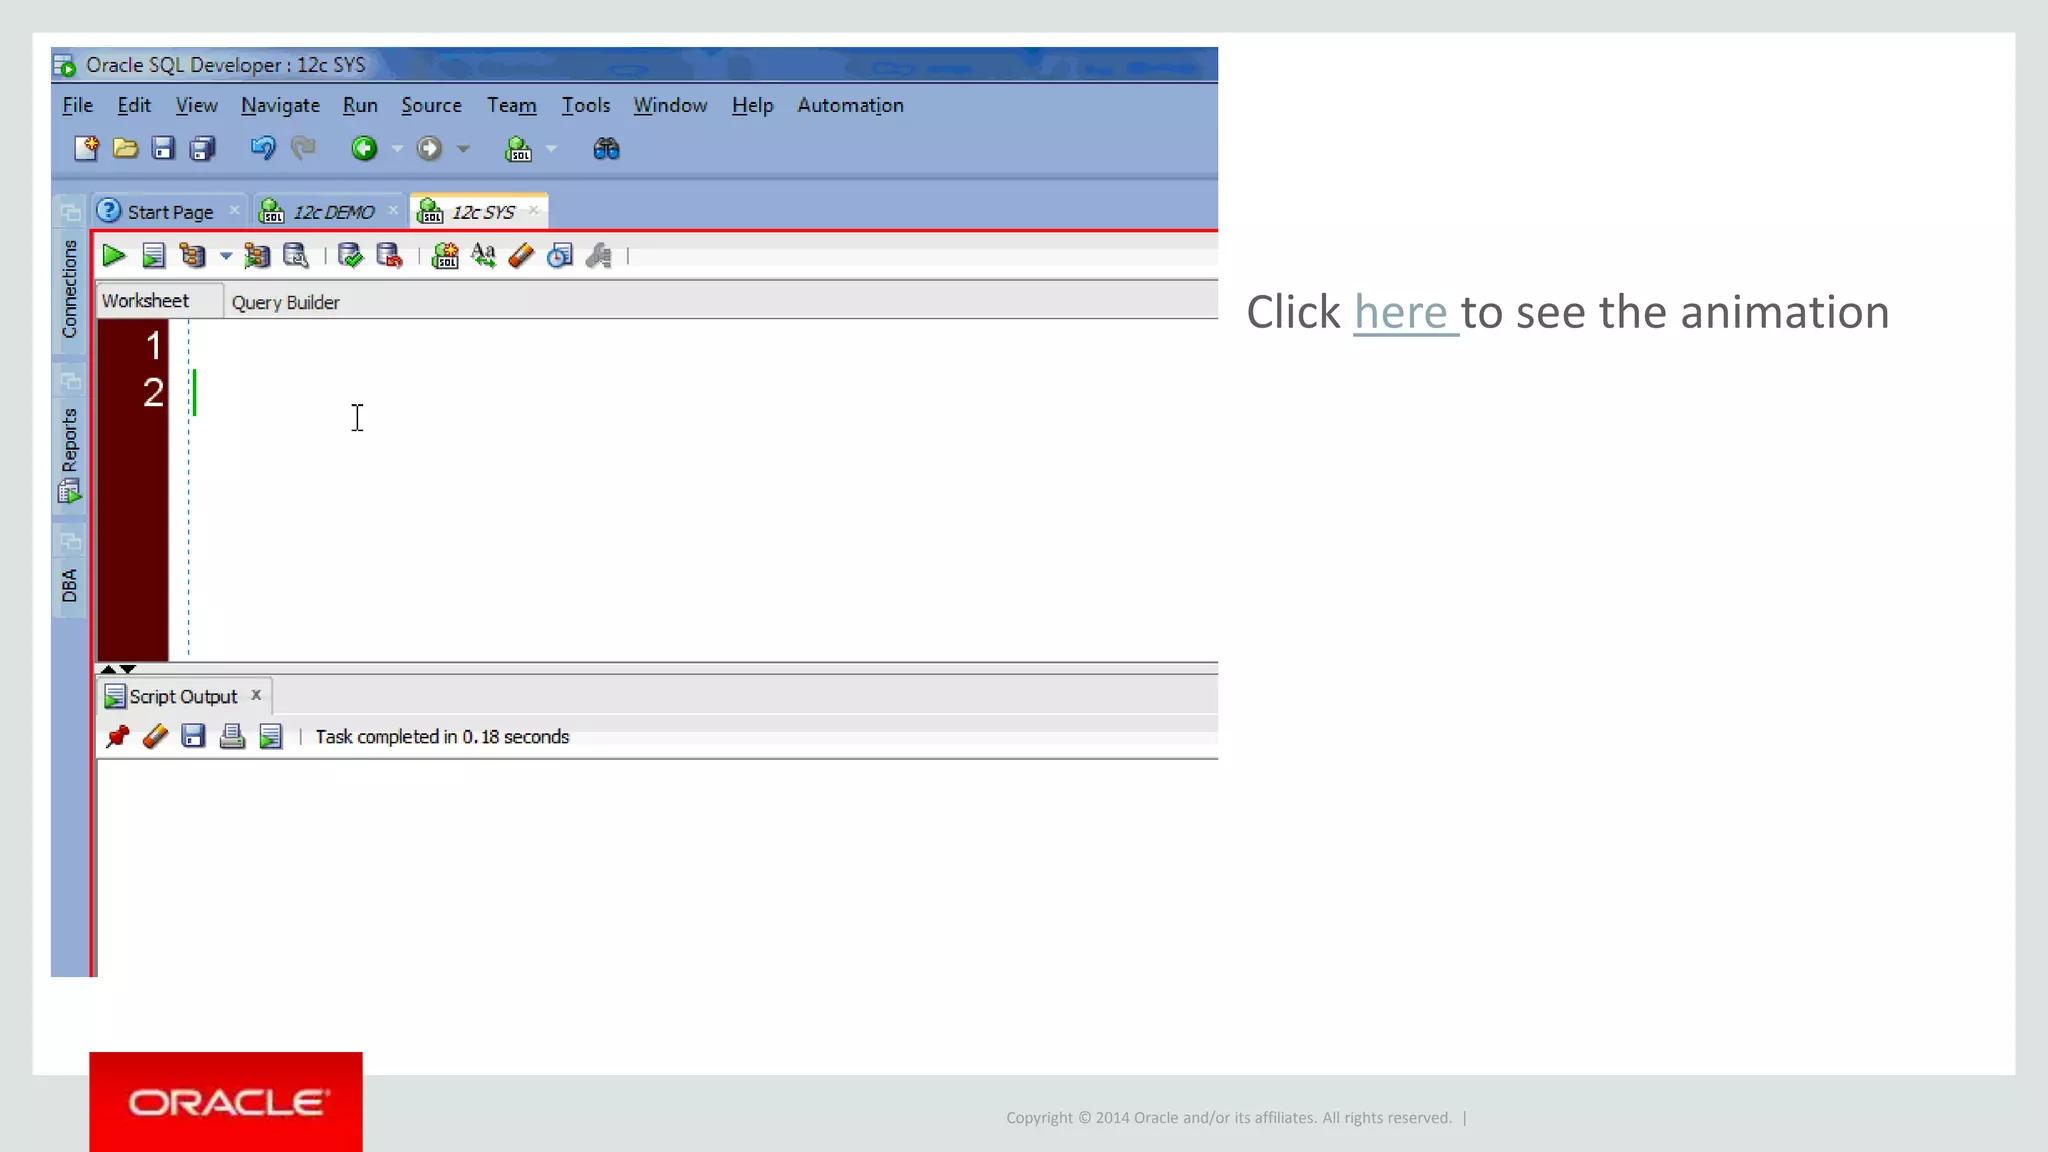The height and width of the screenshot is (1152, 2048).
Task: Switch to the Start Page tab
Action: point(170,212)
